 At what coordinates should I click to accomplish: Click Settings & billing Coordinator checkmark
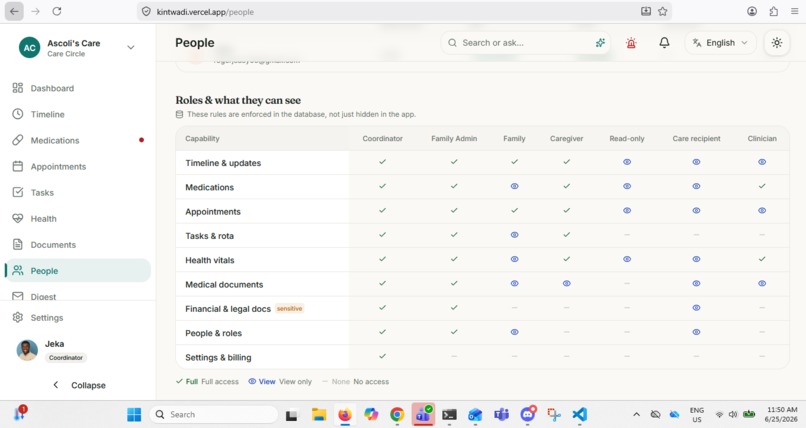[382, 356]
